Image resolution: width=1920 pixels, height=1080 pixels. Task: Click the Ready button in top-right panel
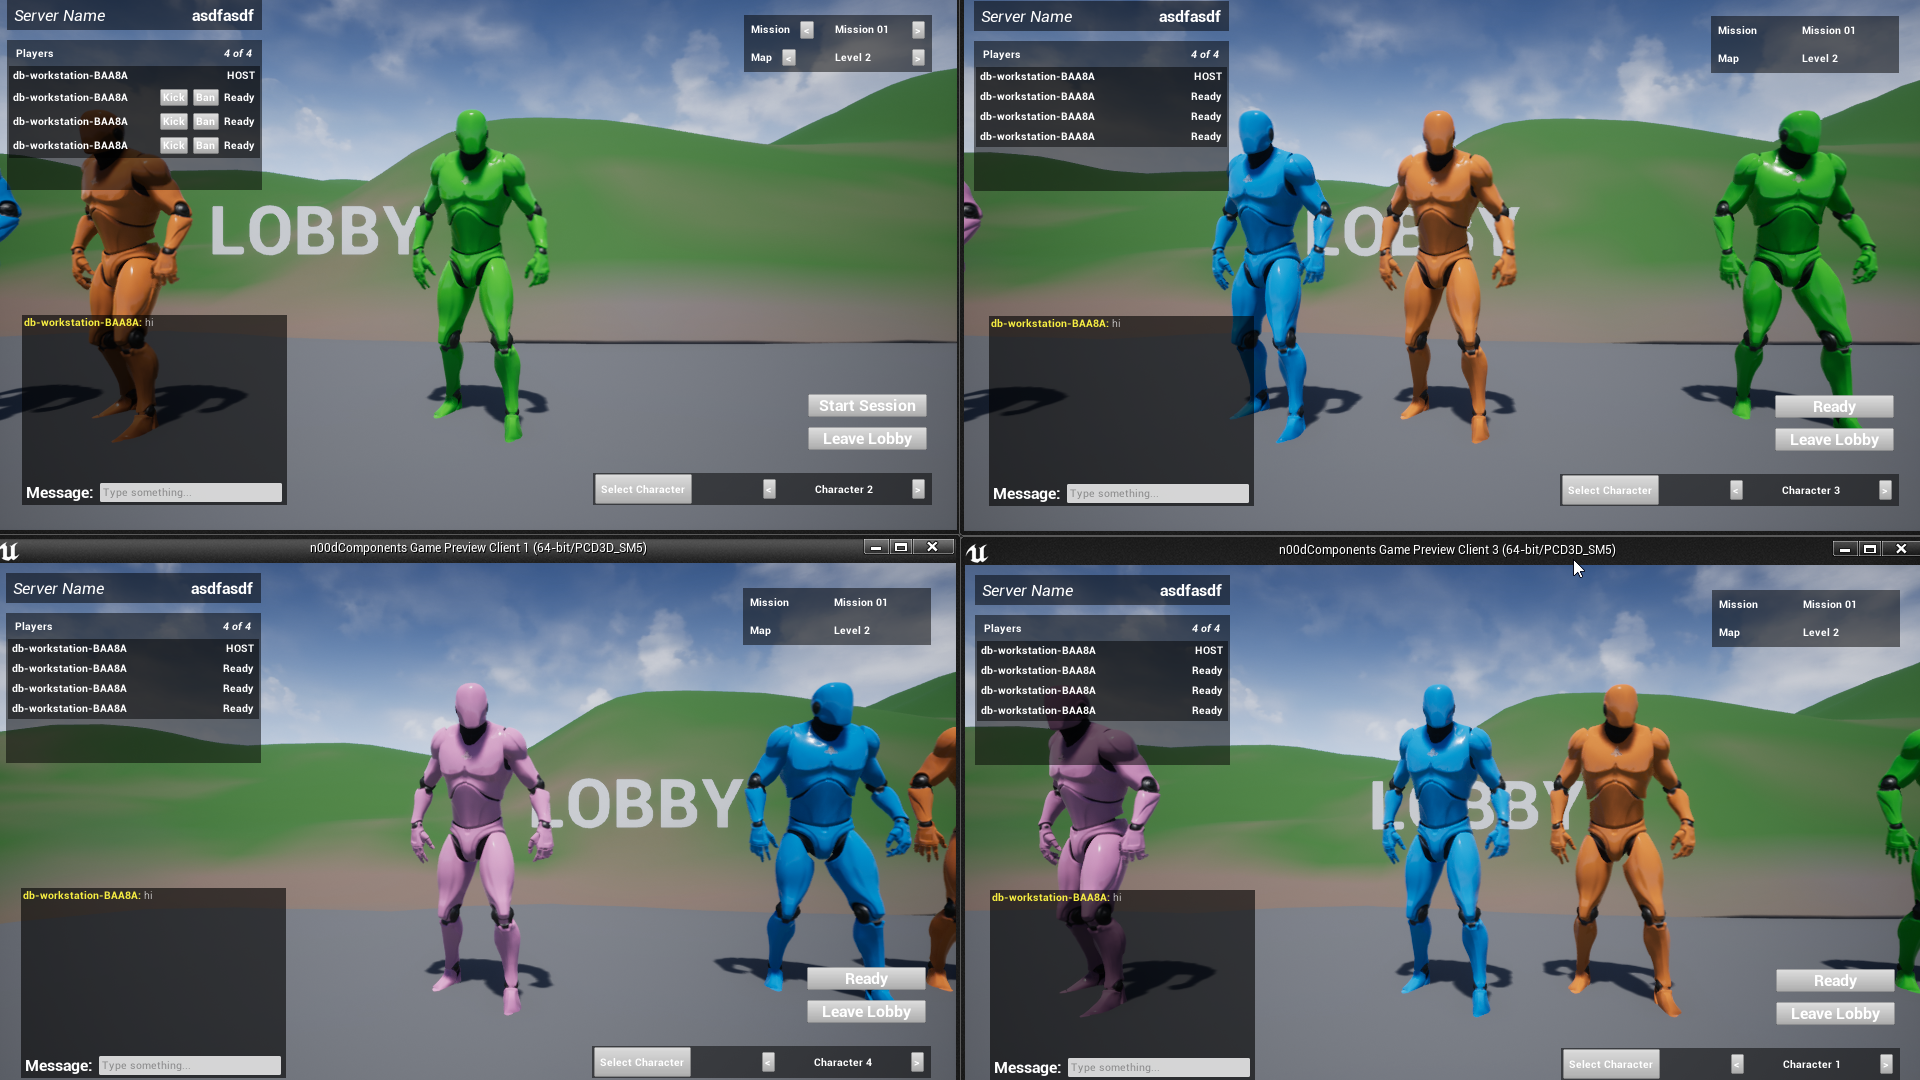[x=1834, y=405]
